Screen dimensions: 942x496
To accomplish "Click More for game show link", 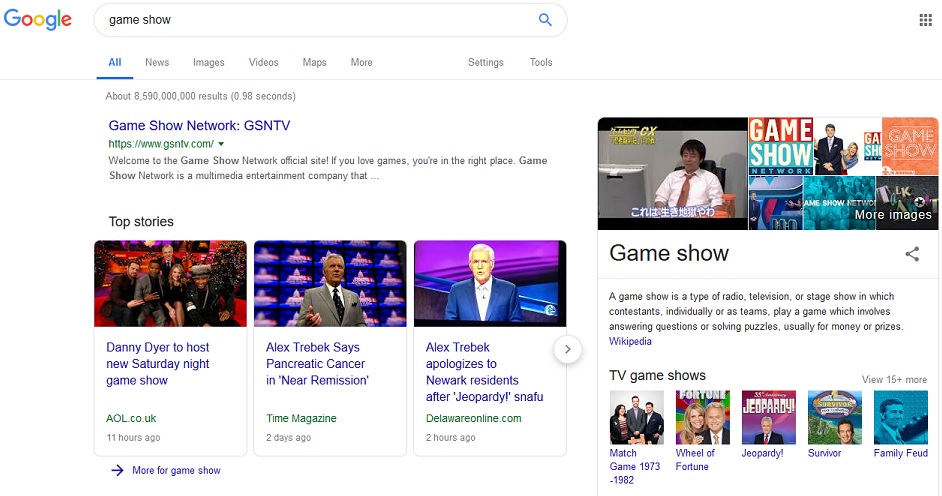I will pos(176,470).
